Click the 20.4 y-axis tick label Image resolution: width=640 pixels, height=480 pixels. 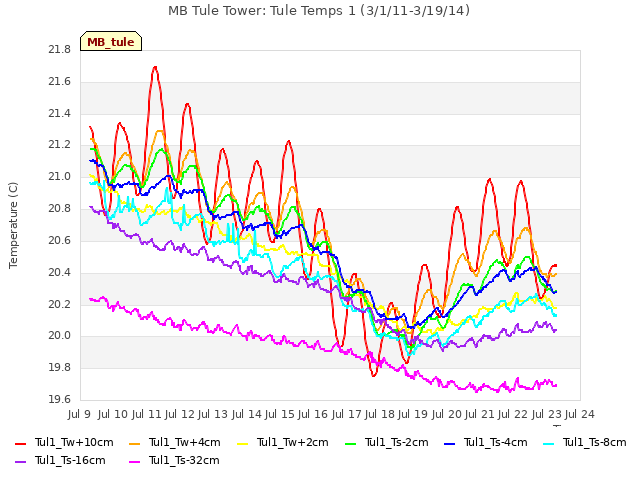click(x=60, y=272)
